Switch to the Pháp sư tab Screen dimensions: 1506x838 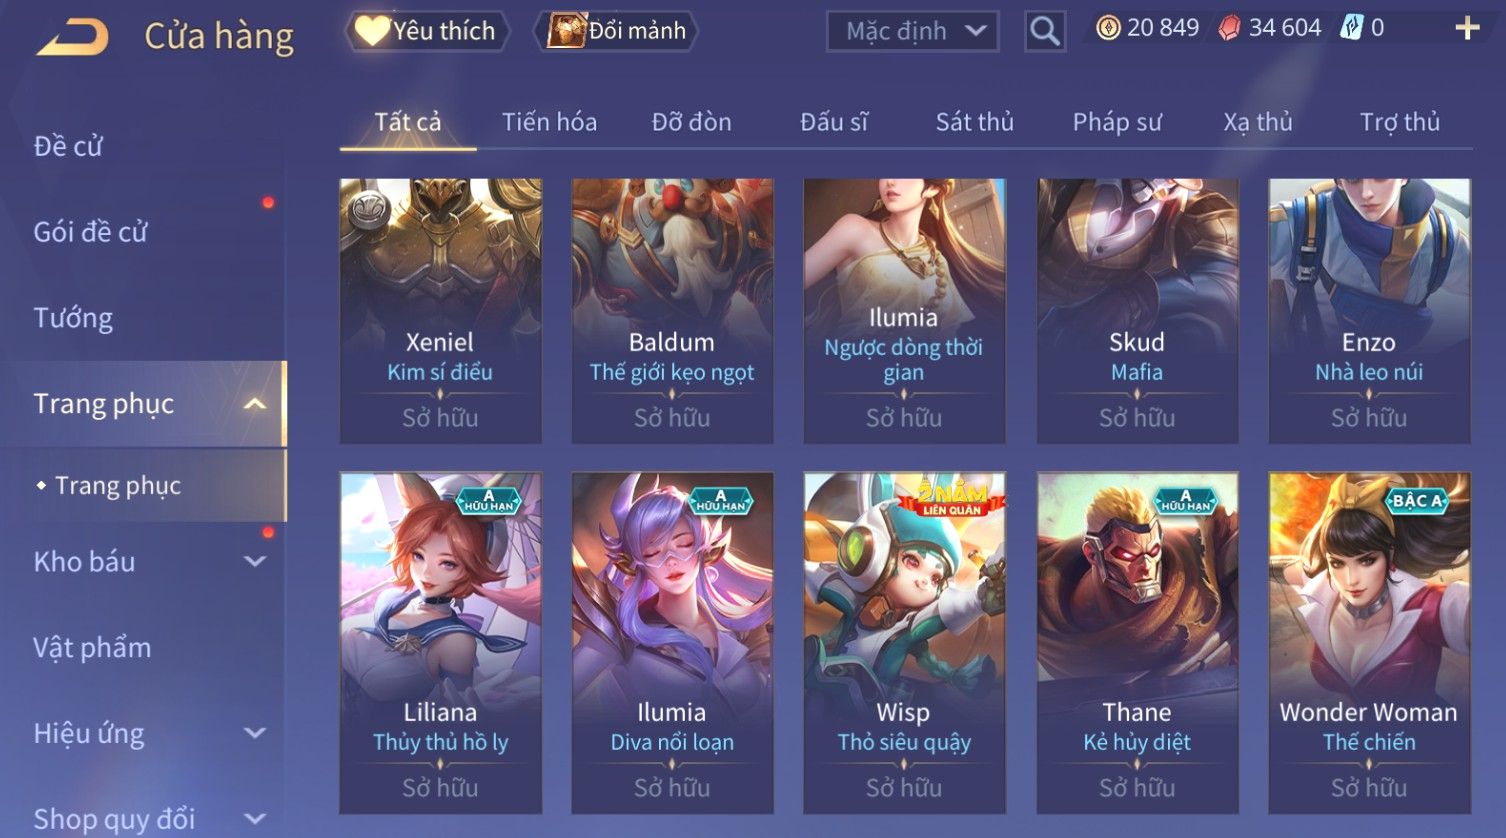click(x=1117, y=122)
